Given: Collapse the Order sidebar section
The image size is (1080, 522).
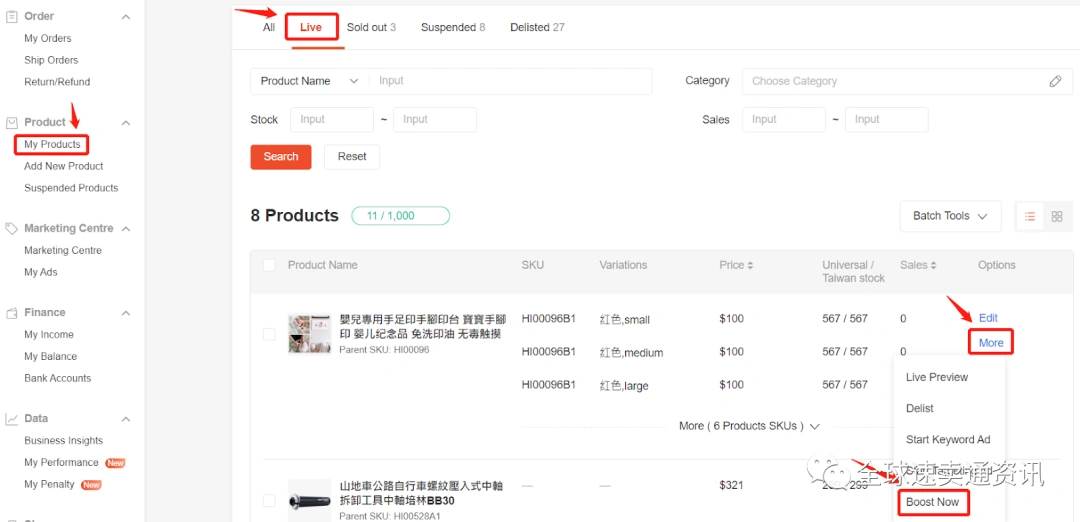Looking at the screenshot, I should [x=125, y=17].
